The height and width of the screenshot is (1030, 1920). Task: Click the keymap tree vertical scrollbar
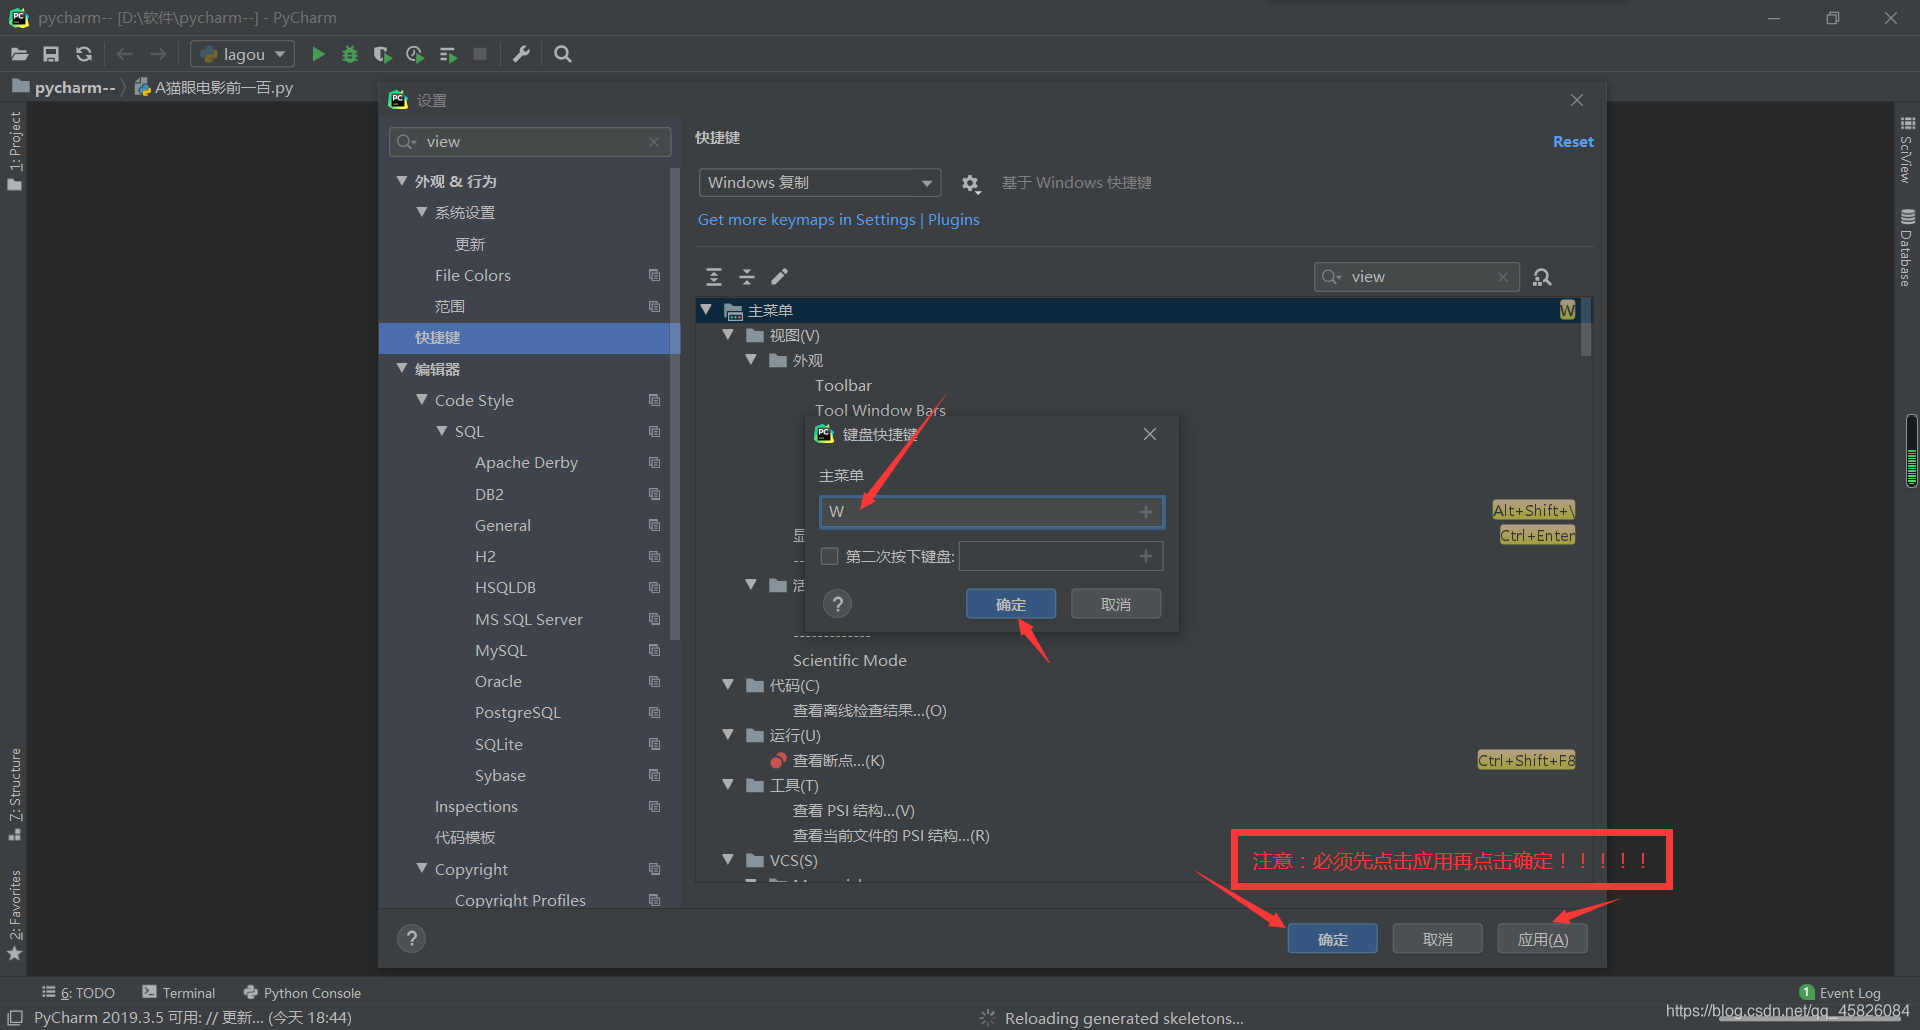pyautogui.click(x=1586, y=328)
